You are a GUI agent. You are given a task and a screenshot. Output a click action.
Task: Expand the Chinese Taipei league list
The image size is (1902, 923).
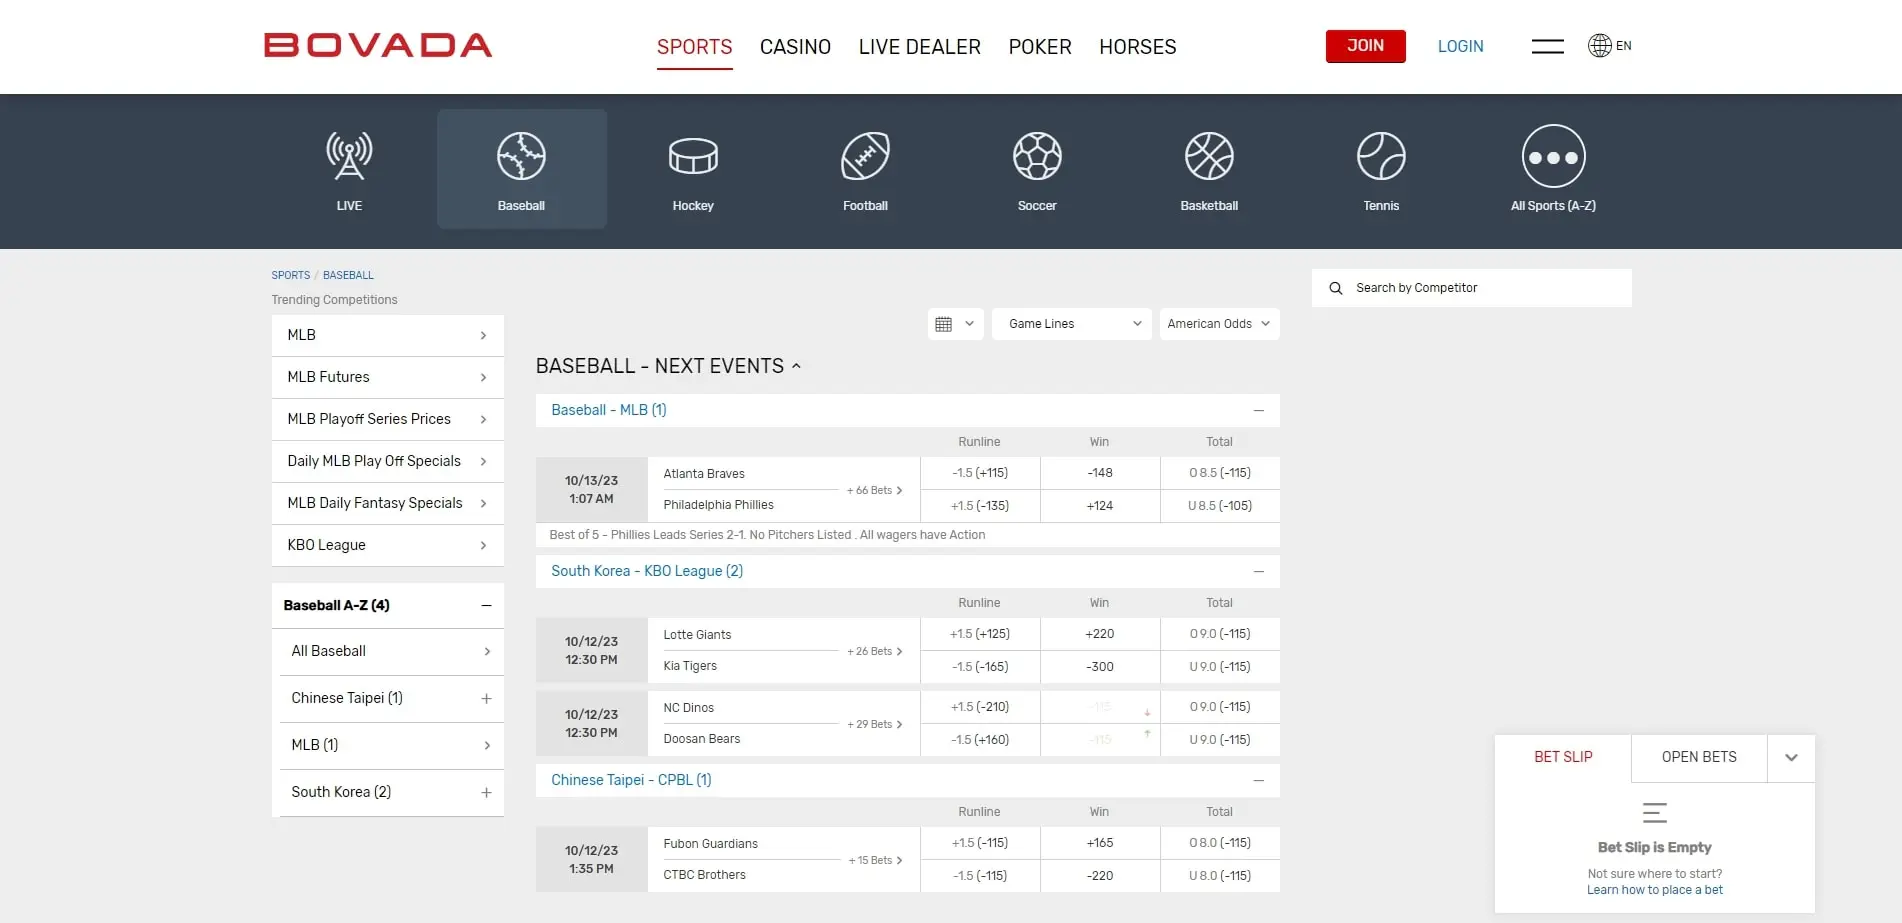pyautogui.click(x=487, y=698)
